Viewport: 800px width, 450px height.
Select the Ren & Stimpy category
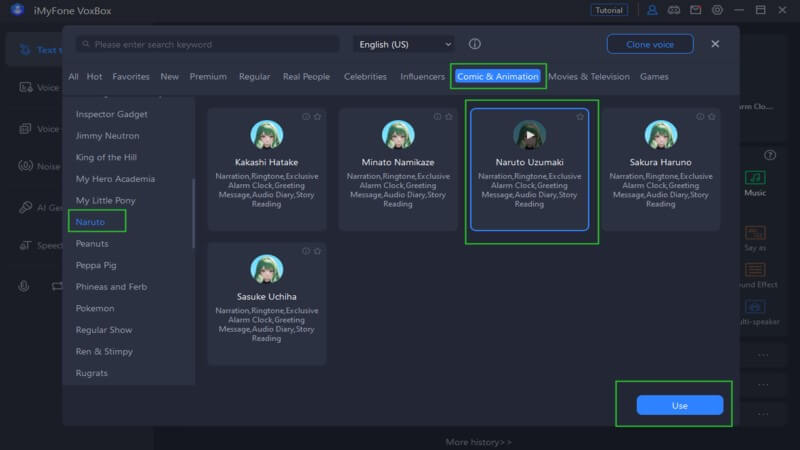104,352
